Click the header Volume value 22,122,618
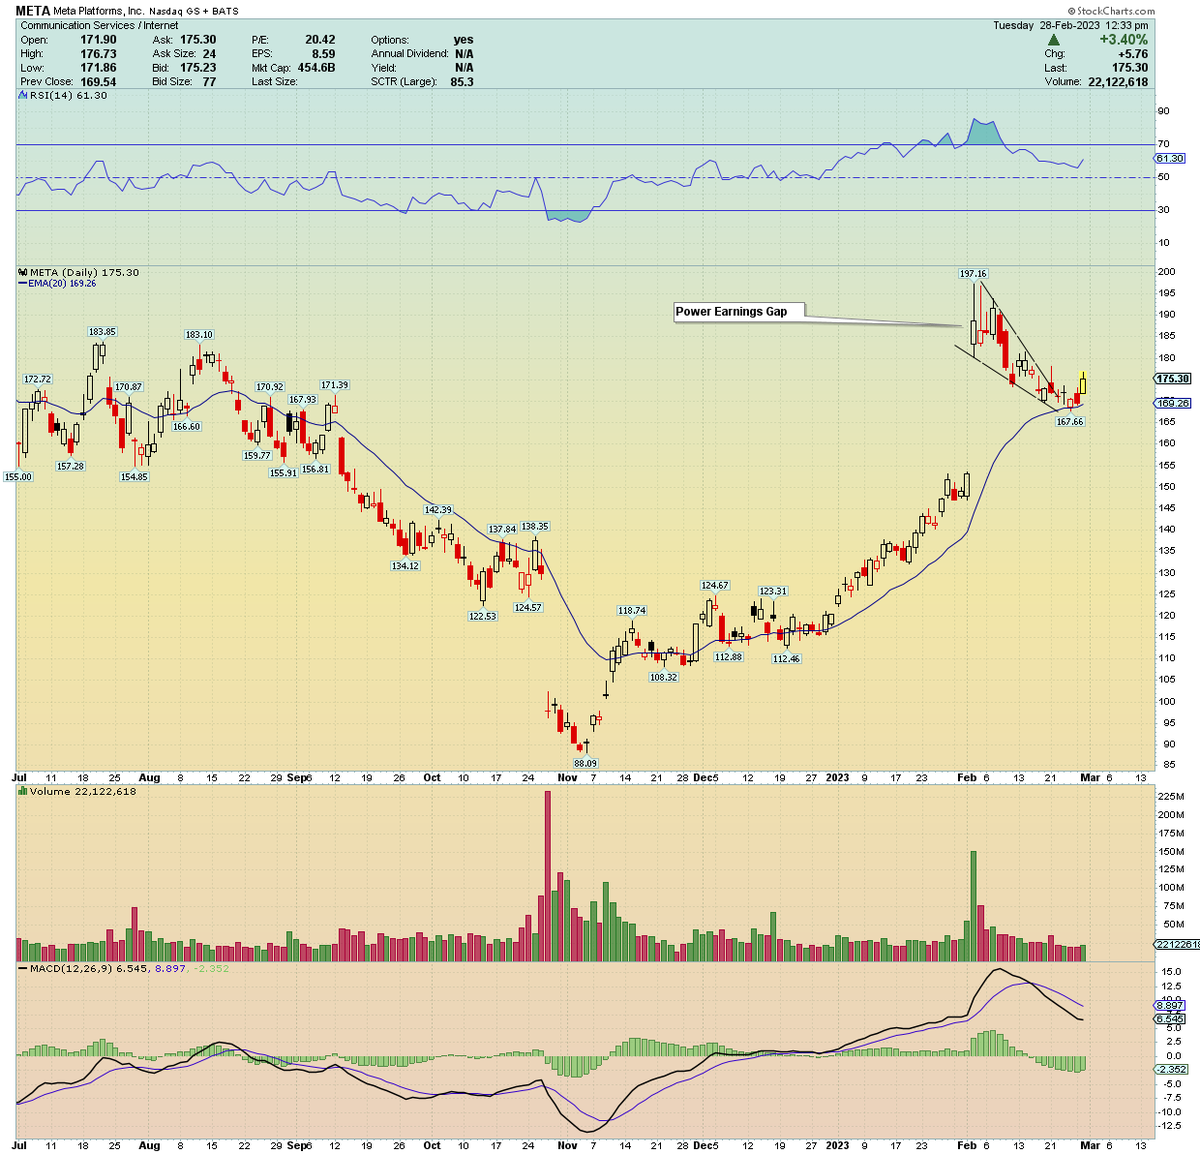The image size is (1200, 1154). click(1118, 82)
